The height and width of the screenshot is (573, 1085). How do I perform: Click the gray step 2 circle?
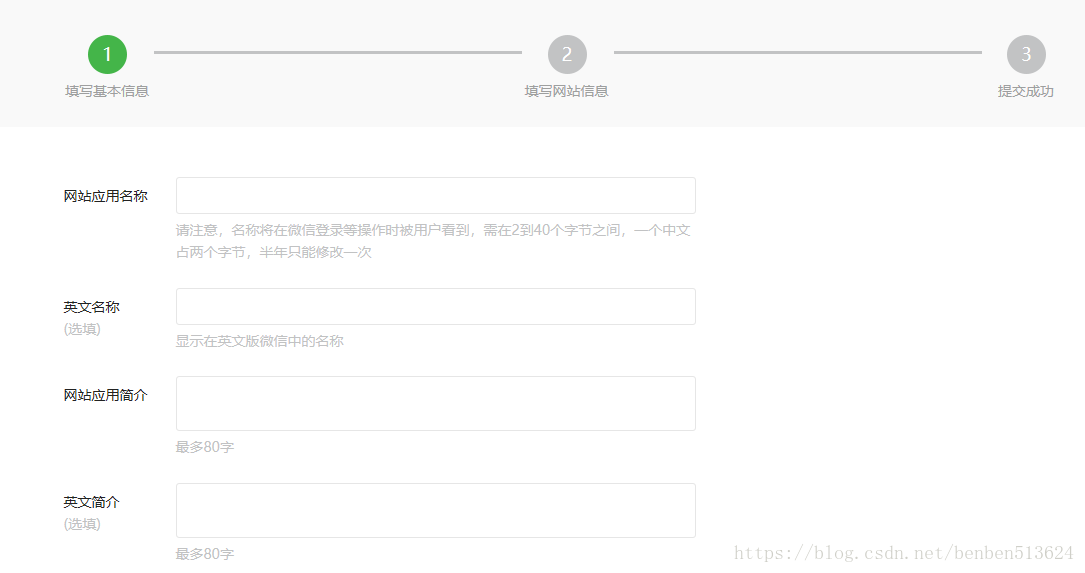[x=567, y=55]
